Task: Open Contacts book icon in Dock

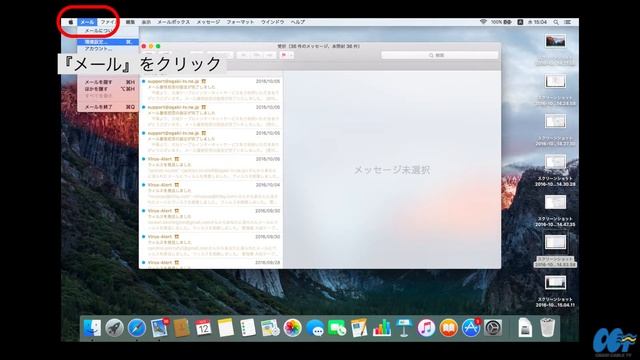Action: [181, 328]
